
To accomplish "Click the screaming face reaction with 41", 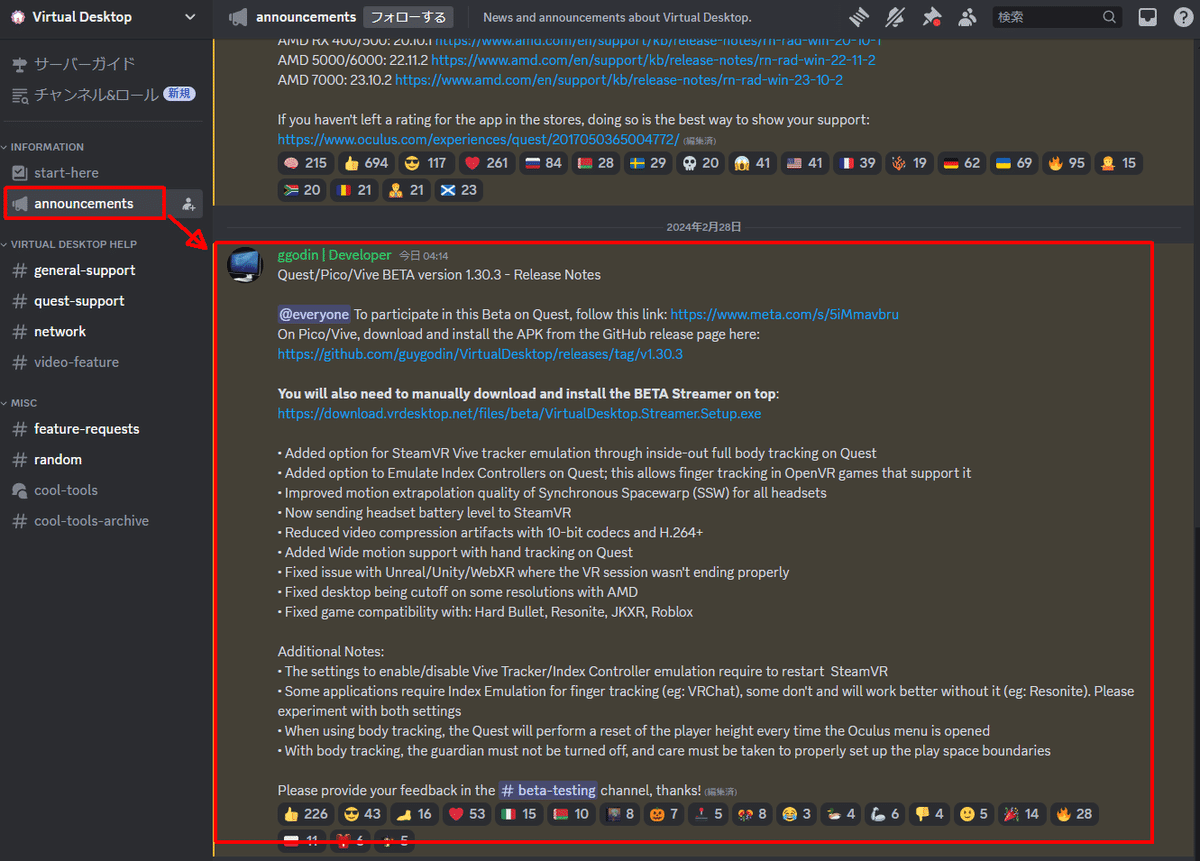I will 753,163.
